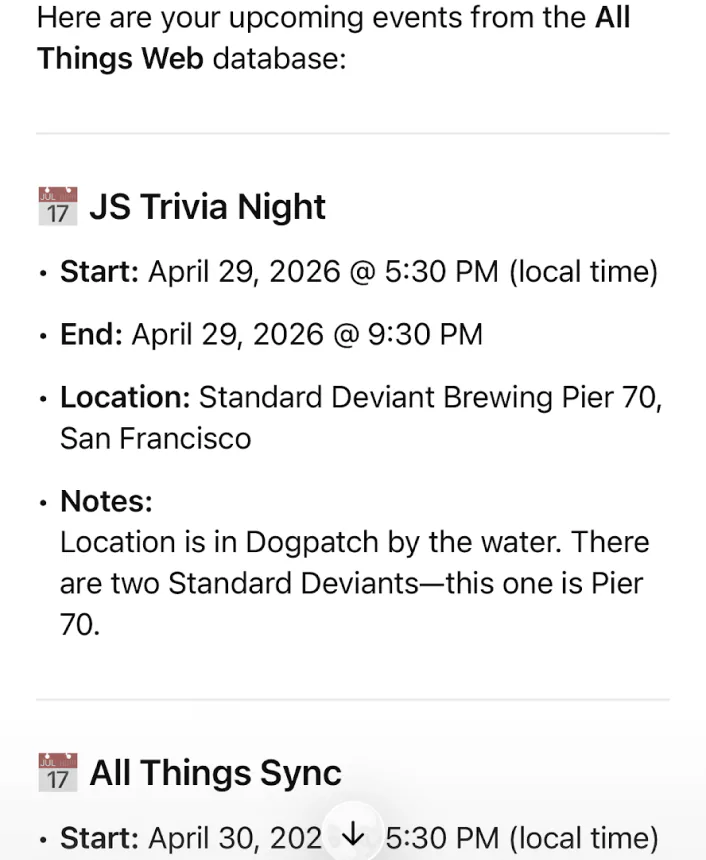Screen dimensions: 706x860
Task: Click the Start label under JS Trivia Night
Action: point(98,271)
